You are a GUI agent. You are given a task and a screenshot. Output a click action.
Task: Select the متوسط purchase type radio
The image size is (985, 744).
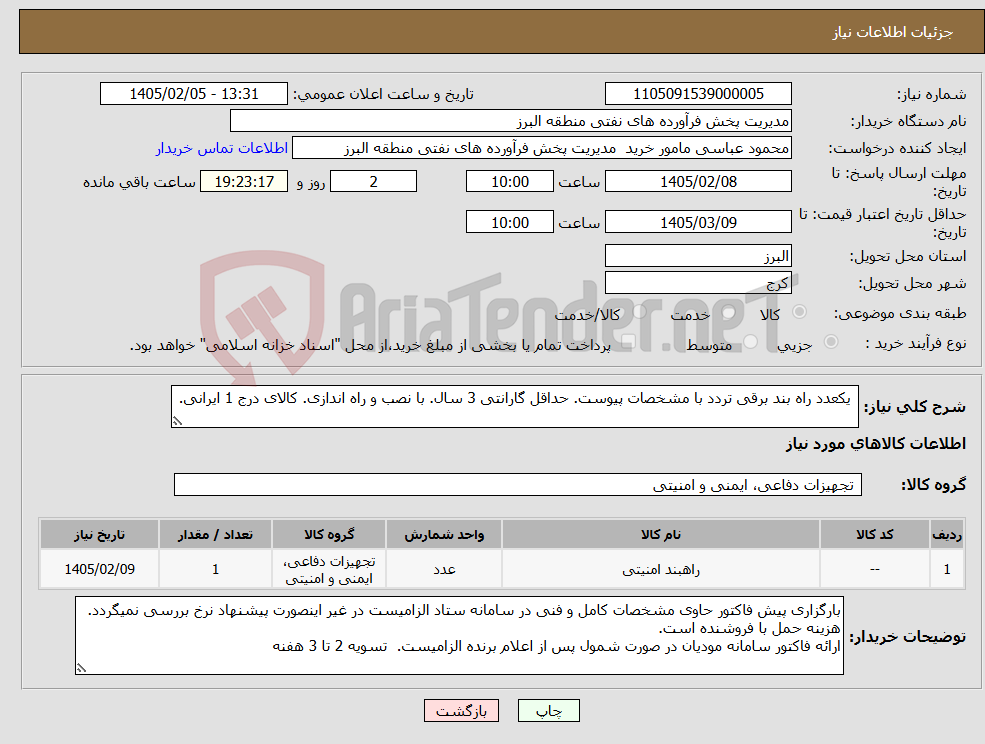pos(751,342)
